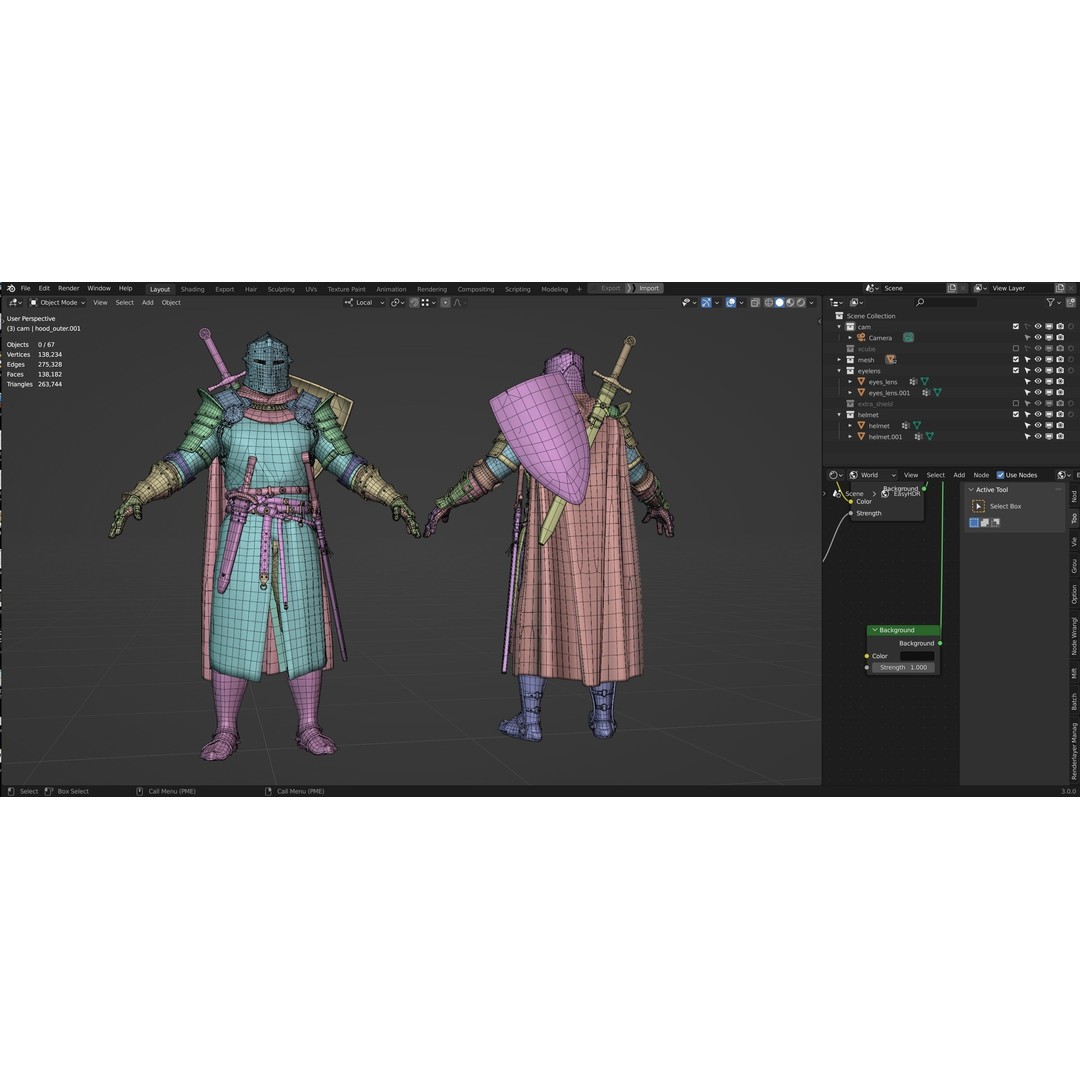
Task: Uncheck the mesh collection checkbox
Action: click(1016, 360)
